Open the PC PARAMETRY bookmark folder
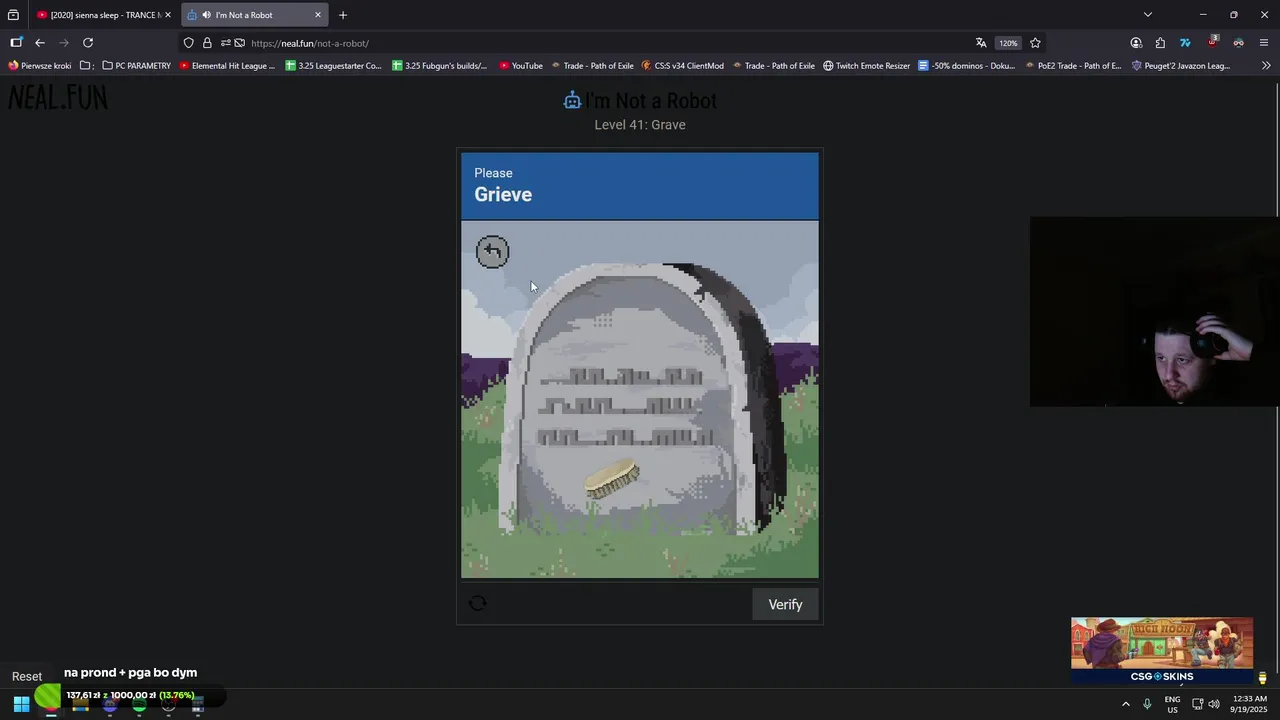 (137, 66)
